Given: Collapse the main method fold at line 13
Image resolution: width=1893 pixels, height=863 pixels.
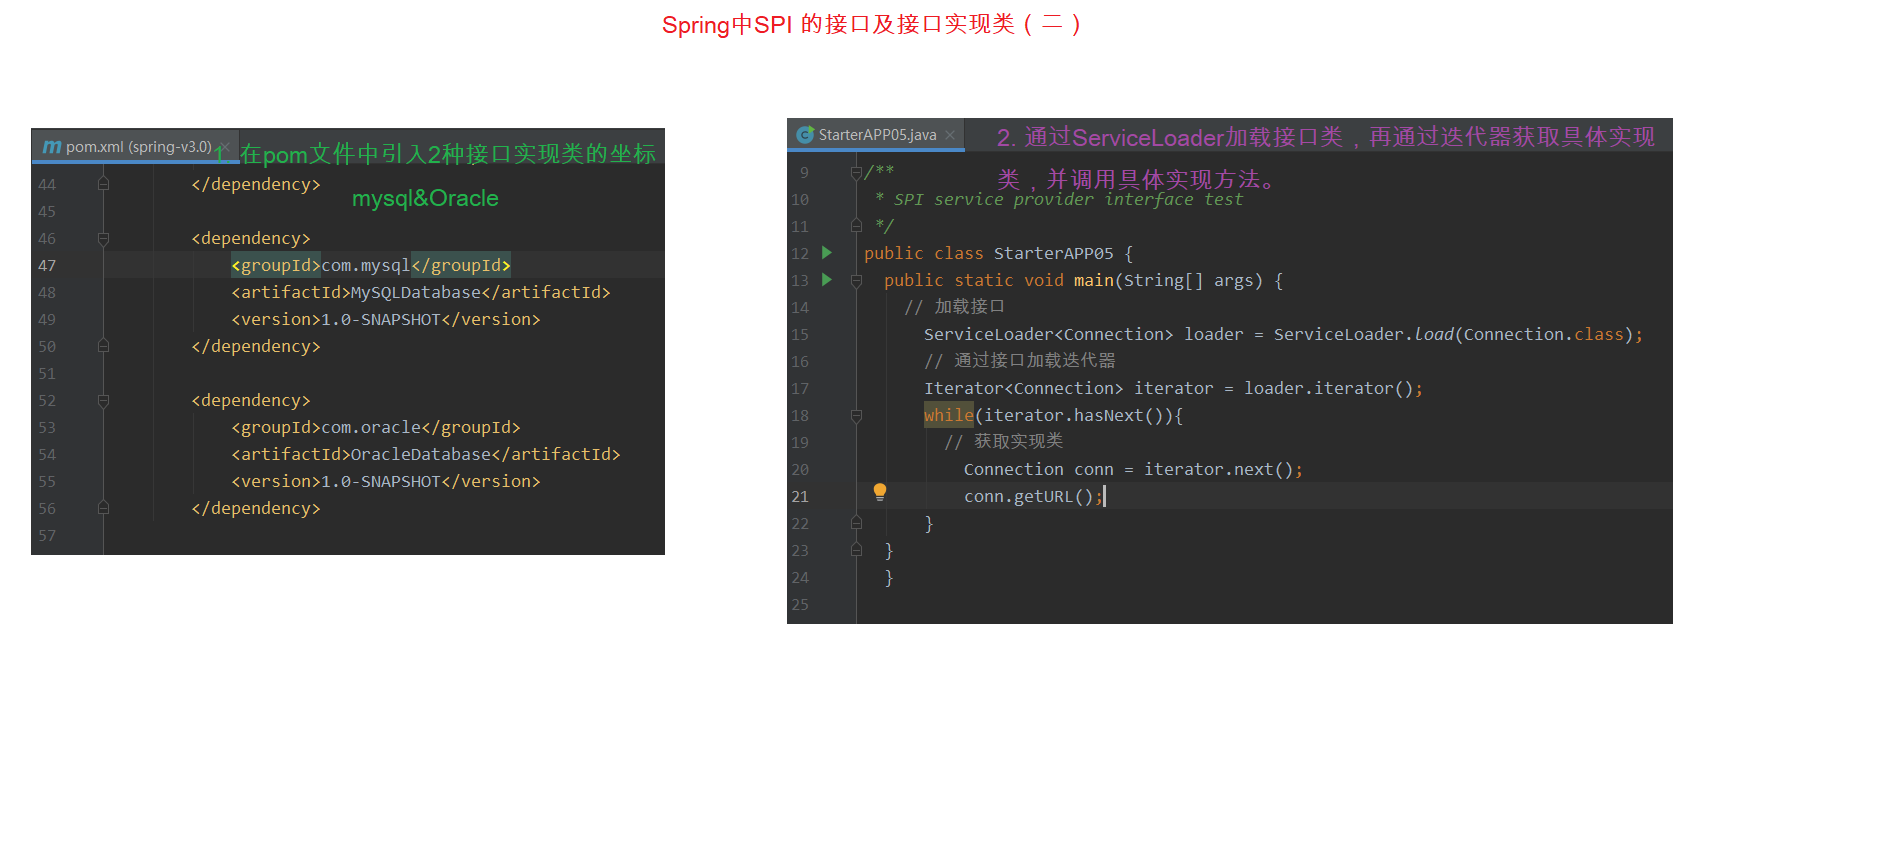Looking at the screenshot, I should tap(856, 280).
